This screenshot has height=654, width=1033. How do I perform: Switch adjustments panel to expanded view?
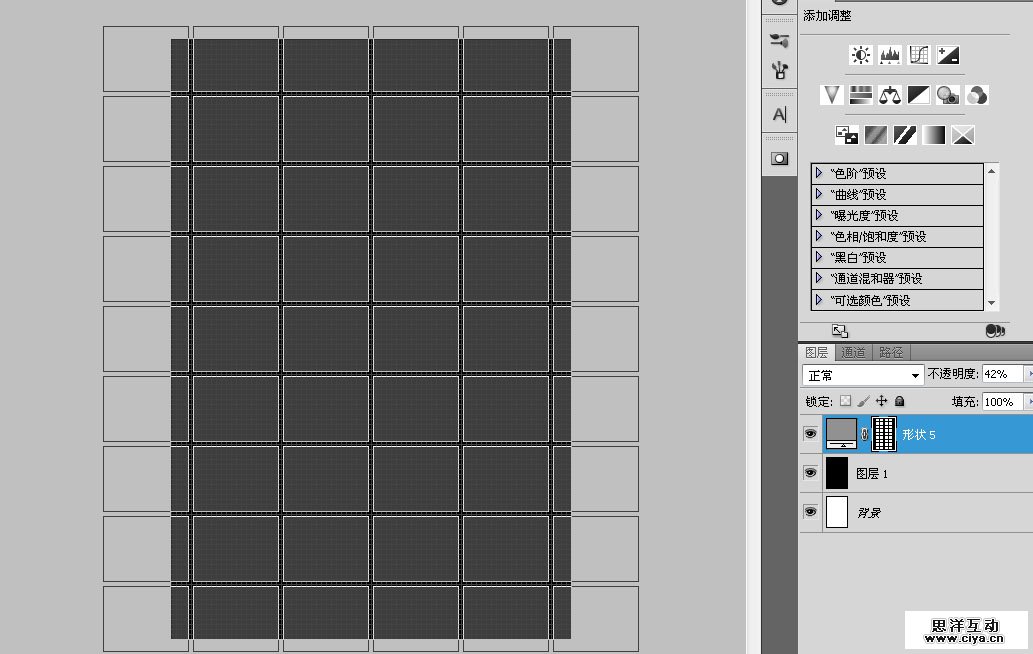click(839, 331)
